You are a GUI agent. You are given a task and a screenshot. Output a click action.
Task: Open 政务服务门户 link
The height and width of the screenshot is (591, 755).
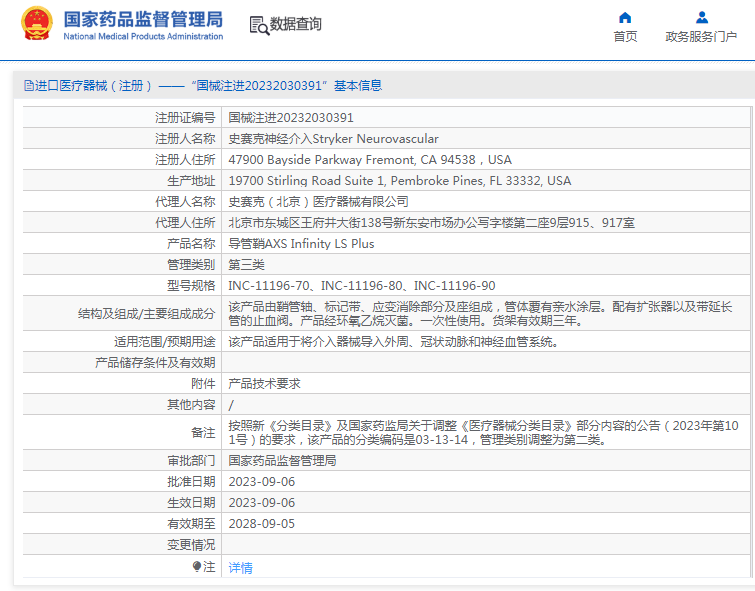point(701,37)
